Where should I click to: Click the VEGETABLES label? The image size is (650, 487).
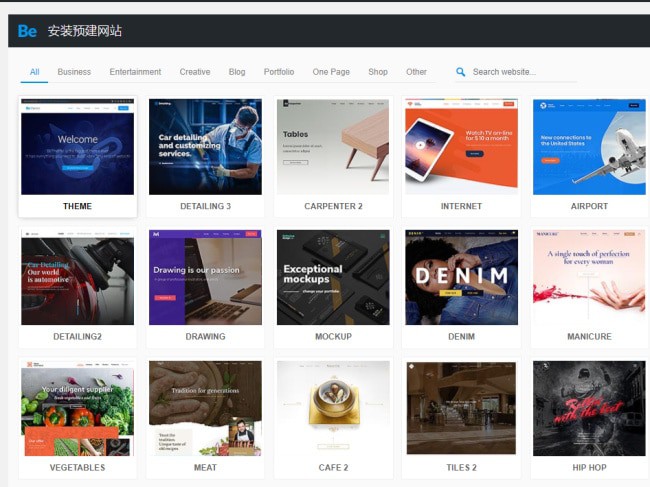click(78, 468)
